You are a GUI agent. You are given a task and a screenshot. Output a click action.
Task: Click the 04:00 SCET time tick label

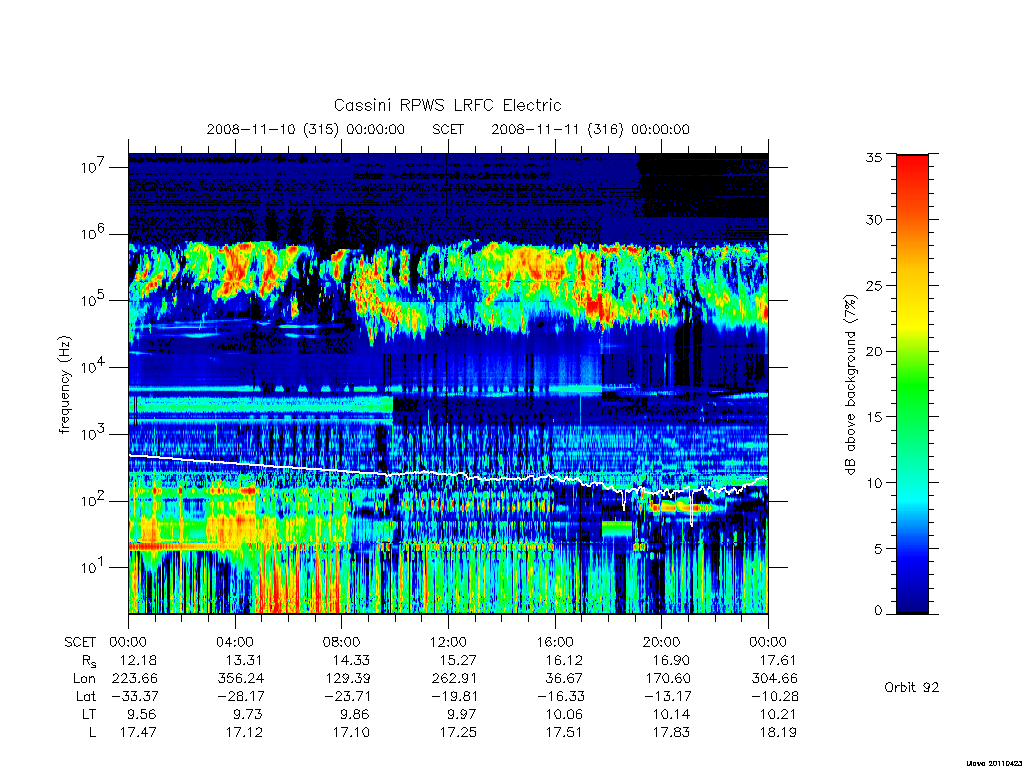point(234,642)
